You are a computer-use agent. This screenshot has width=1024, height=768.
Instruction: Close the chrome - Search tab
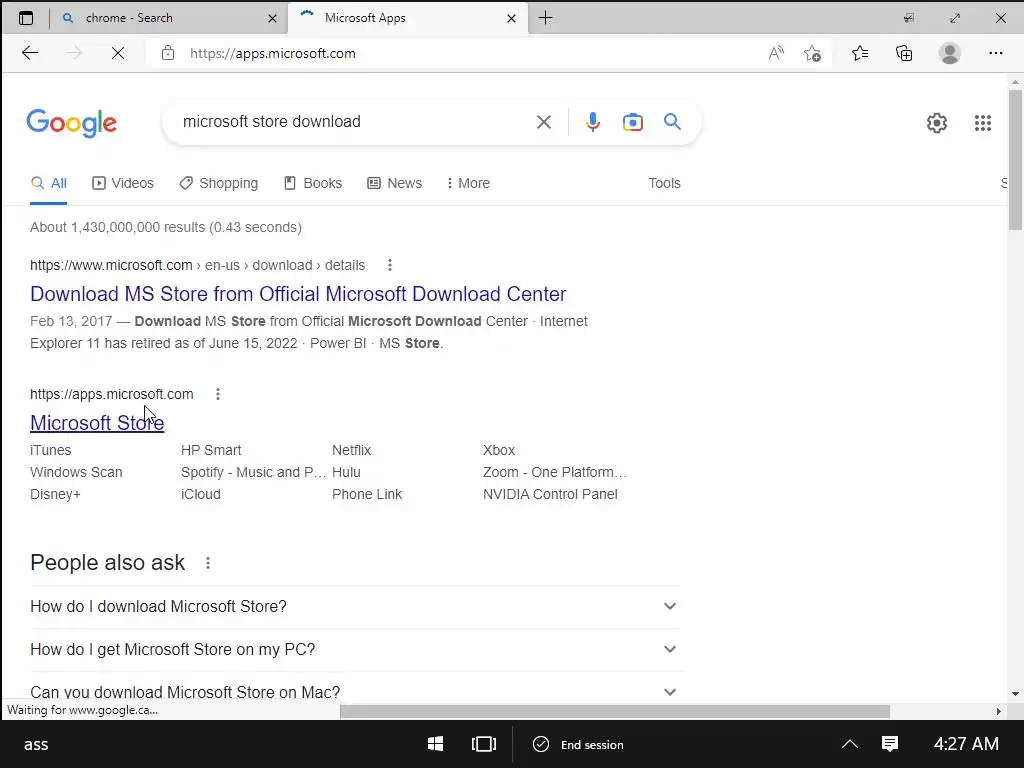click(272, 18)
